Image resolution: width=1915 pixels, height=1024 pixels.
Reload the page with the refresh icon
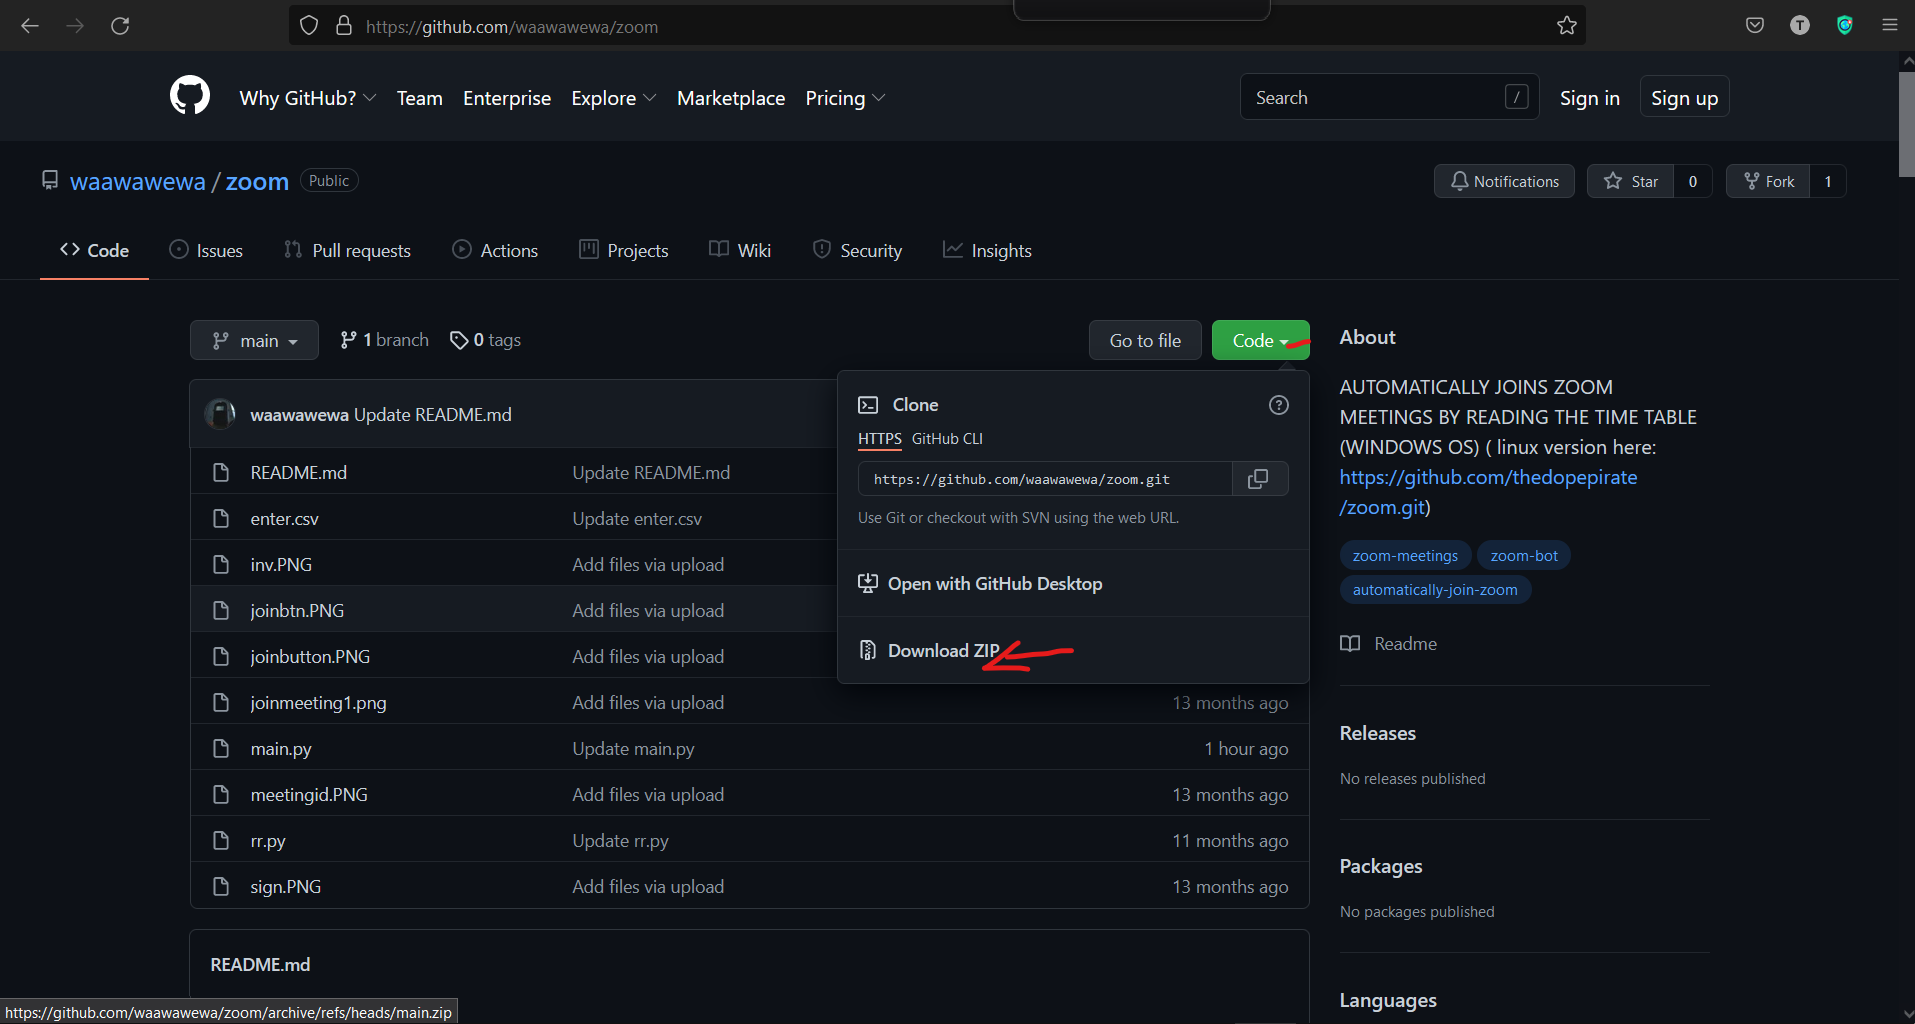tap(120, 26)
